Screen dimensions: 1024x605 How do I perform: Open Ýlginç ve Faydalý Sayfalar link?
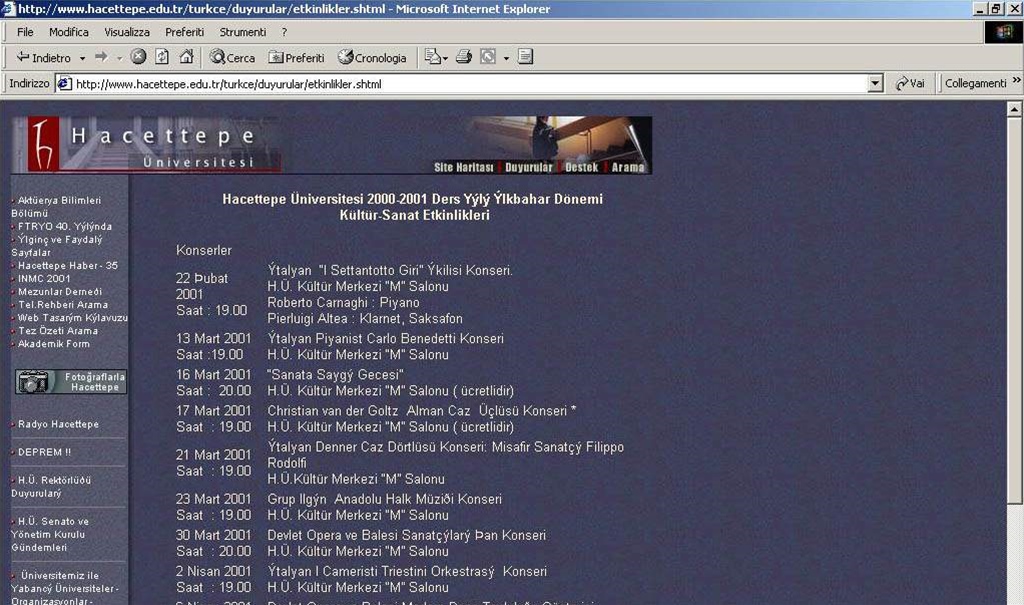coord(57,246)
